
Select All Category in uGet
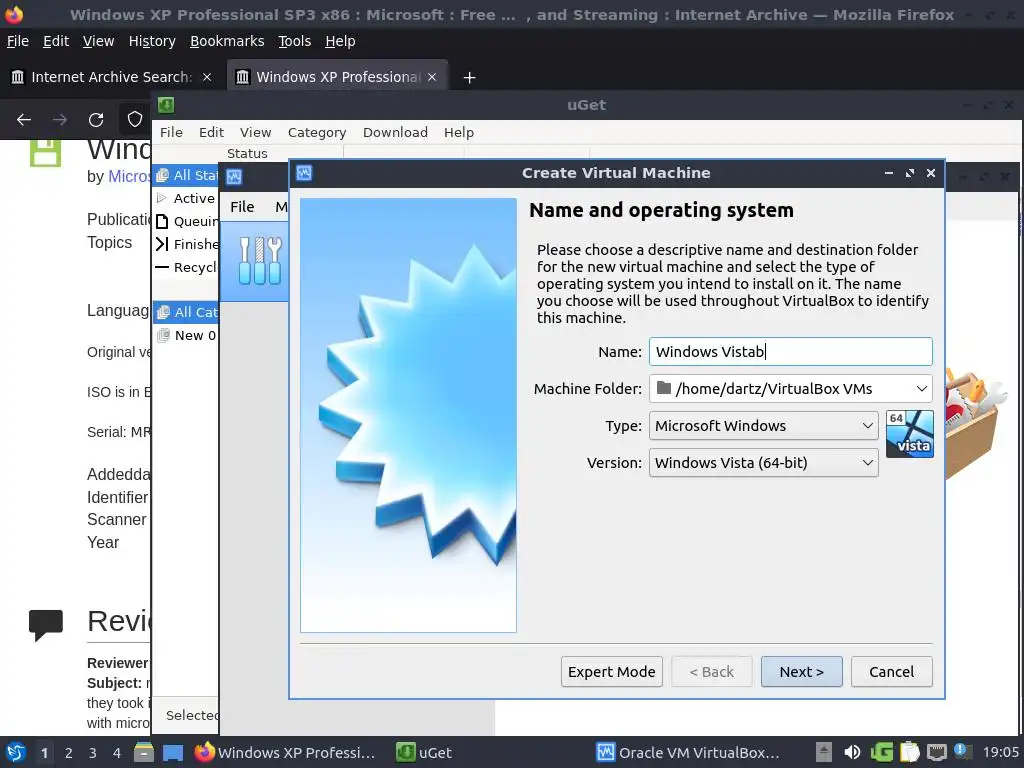tap(186, 312)
